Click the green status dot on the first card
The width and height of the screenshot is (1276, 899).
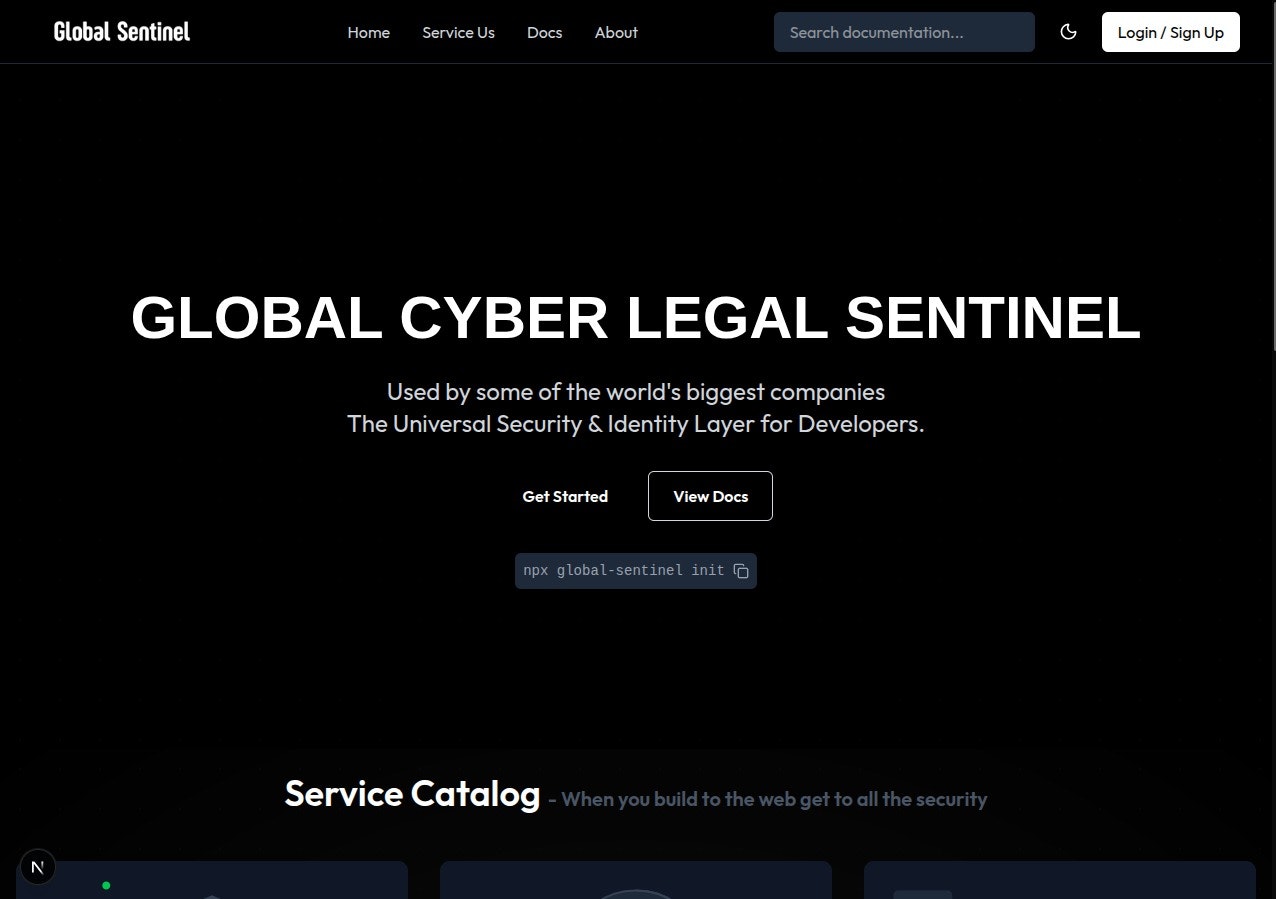(106, 884)
